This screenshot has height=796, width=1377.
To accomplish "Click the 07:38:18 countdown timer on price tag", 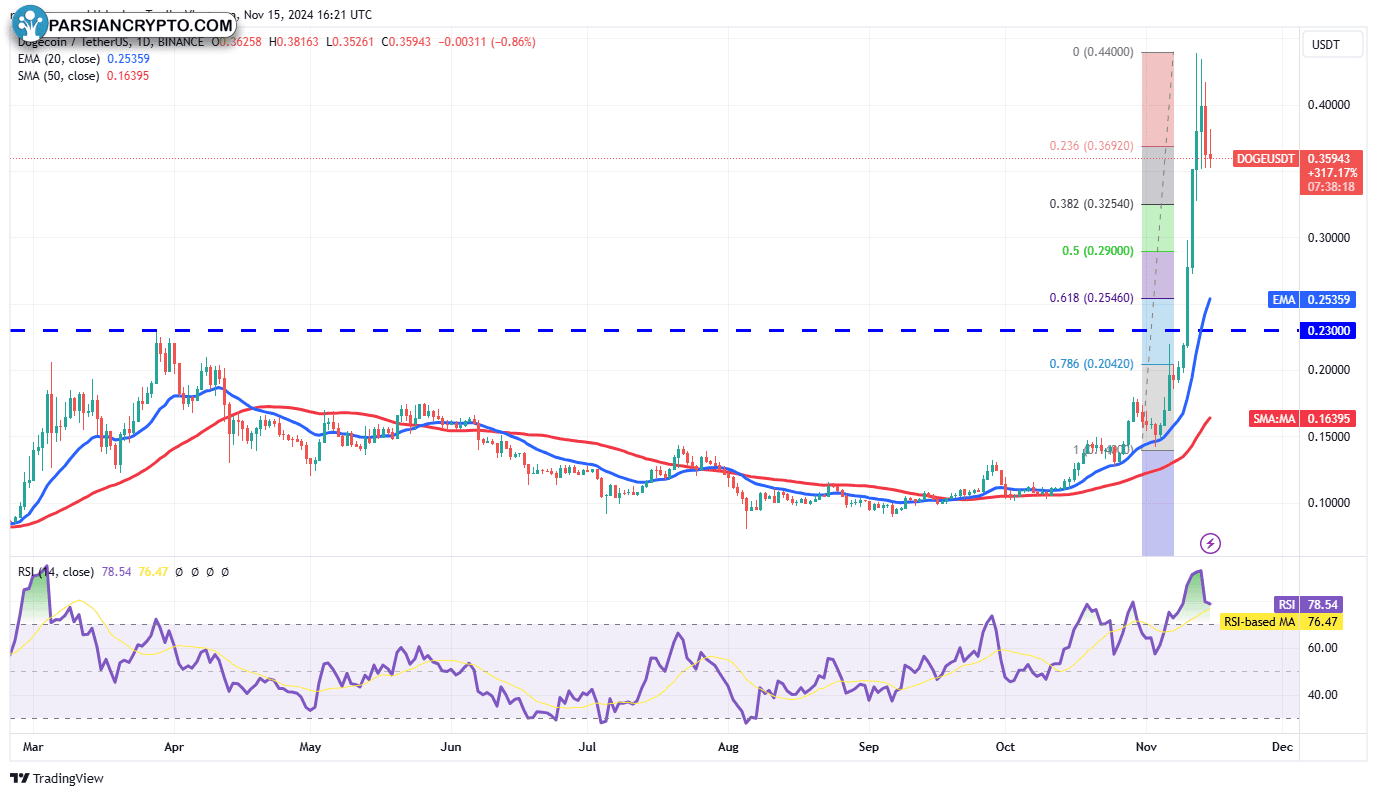I will tap(1333, 187).
